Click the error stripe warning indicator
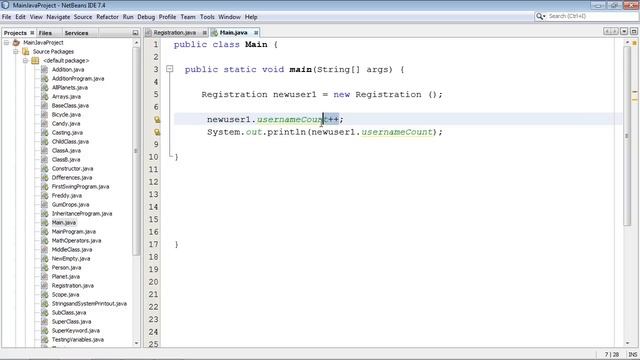The image size is (640, 360). [634, 42]
